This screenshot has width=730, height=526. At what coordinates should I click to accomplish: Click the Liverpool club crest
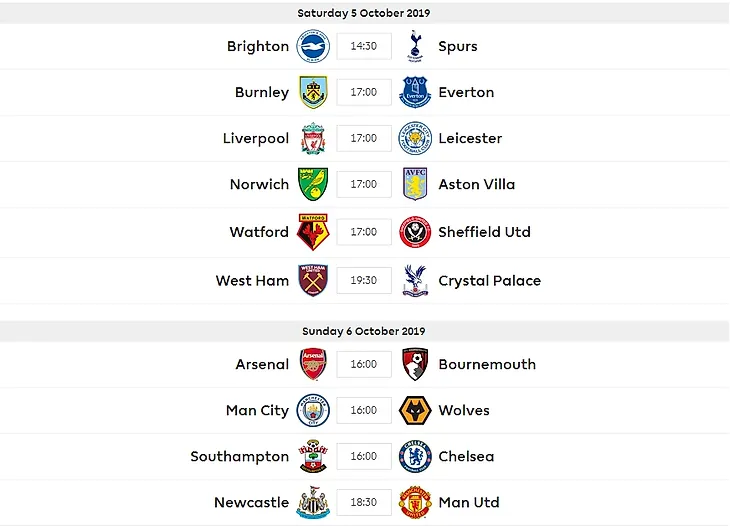point(313,138)
